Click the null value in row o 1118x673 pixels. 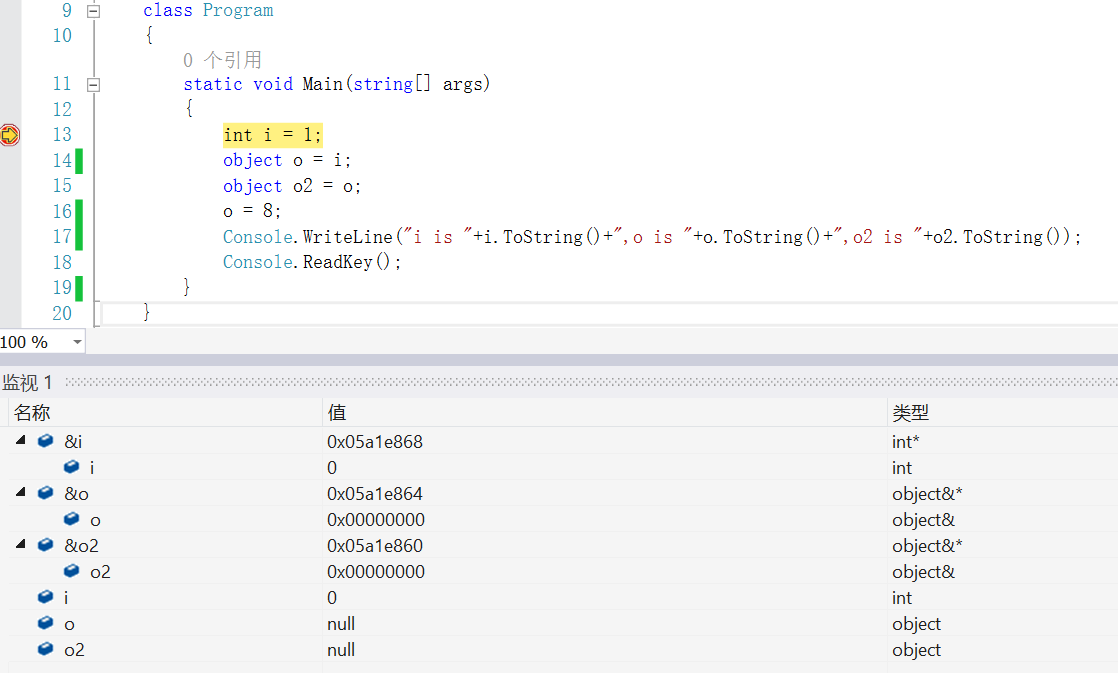click(x=341, y=624)
